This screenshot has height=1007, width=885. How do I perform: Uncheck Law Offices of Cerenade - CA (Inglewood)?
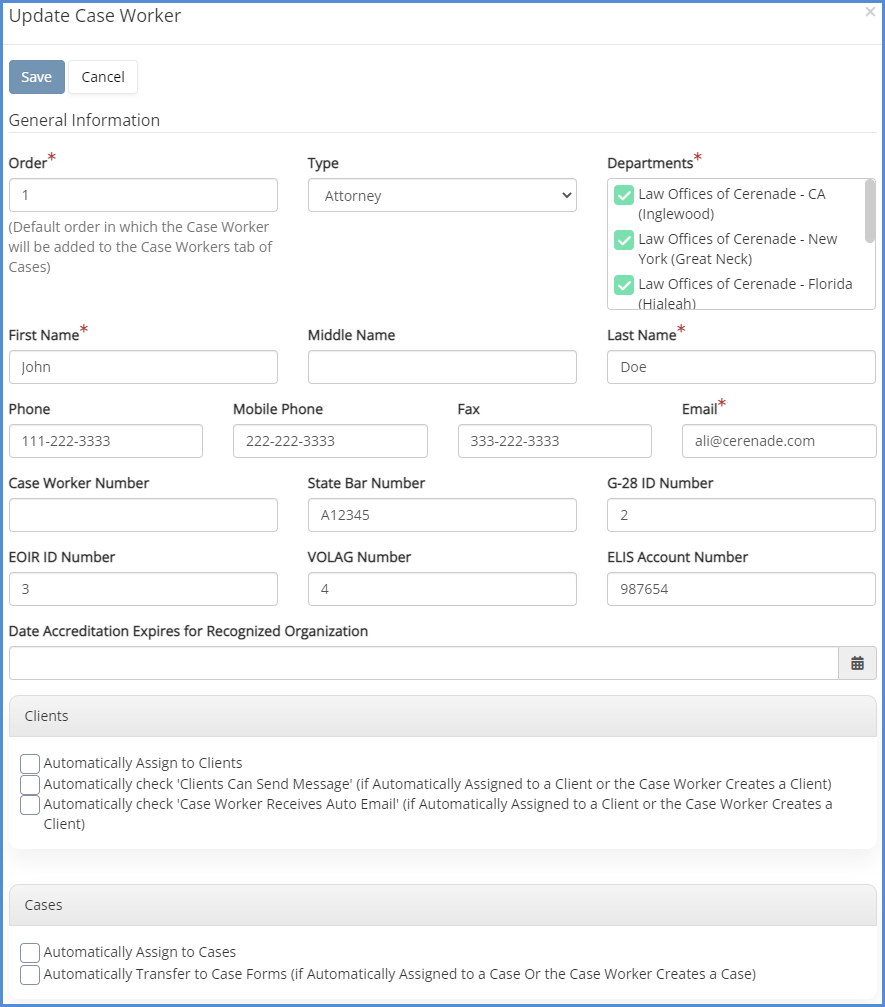[x=624, y=195]
